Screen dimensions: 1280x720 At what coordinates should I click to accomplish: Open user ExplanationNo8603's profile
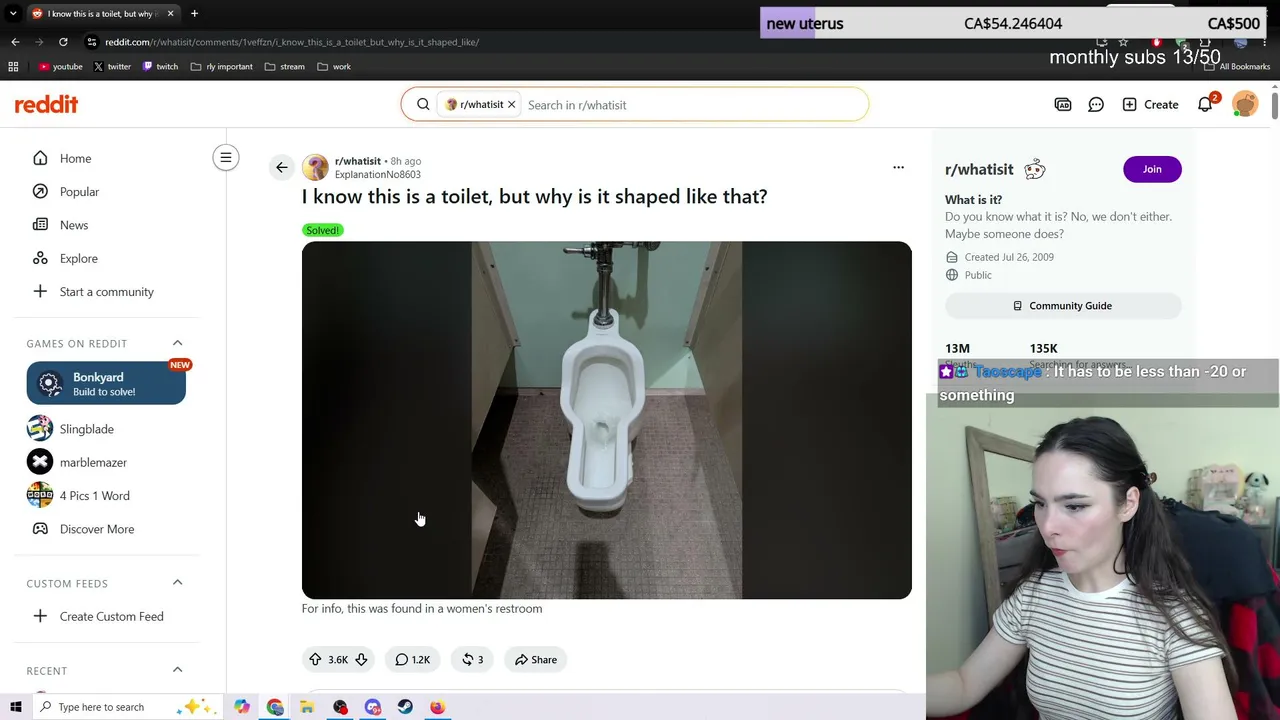[377, 174]
